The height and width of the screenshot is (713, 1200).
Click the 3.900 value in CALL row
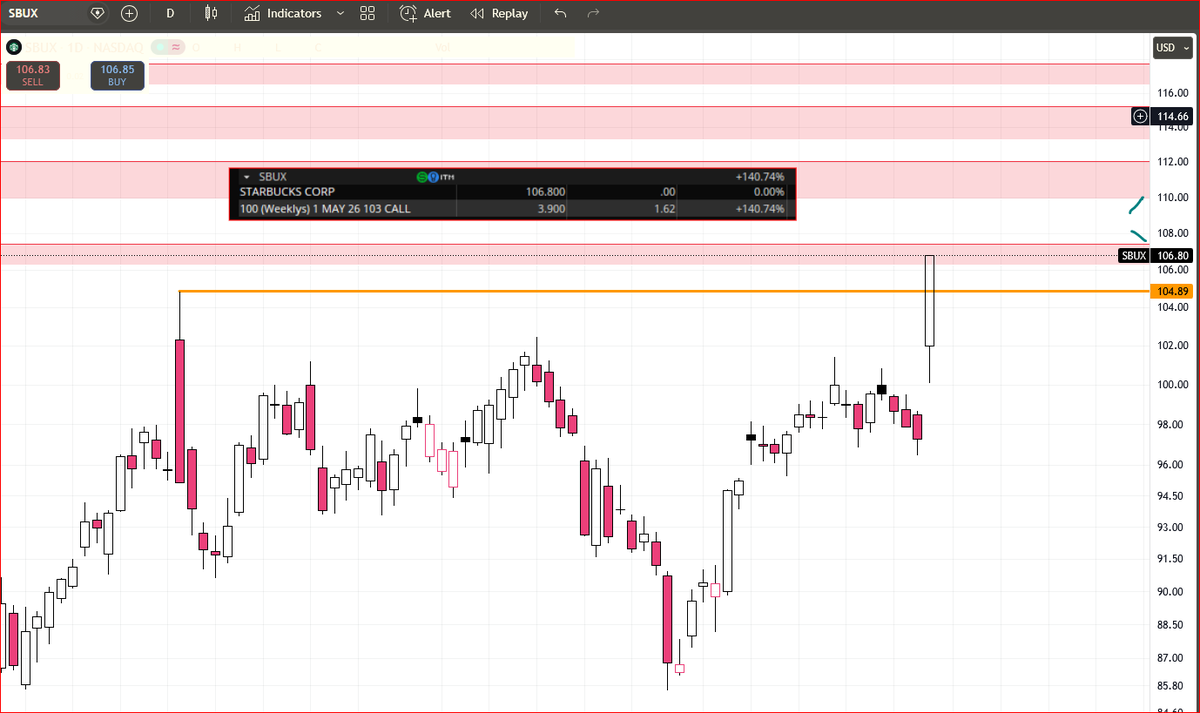[553, 209]
